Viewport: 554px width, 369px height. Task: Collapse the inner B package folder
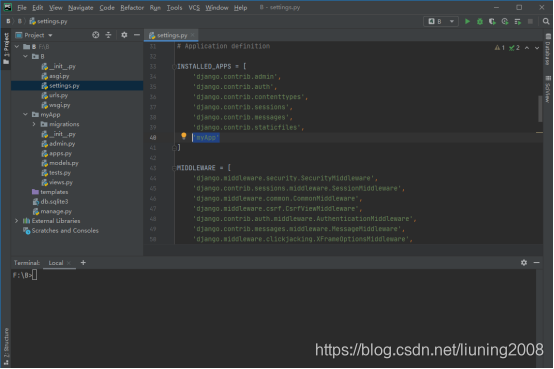point(25,56)
